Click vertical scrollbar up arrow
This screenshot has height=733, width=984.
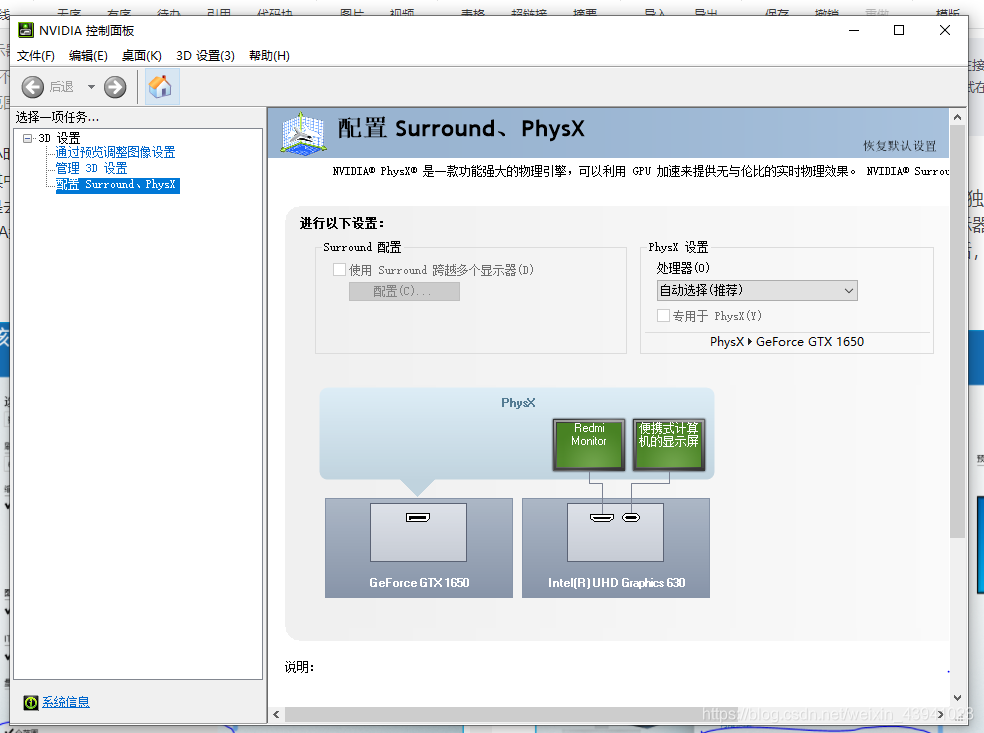point(957,117)
